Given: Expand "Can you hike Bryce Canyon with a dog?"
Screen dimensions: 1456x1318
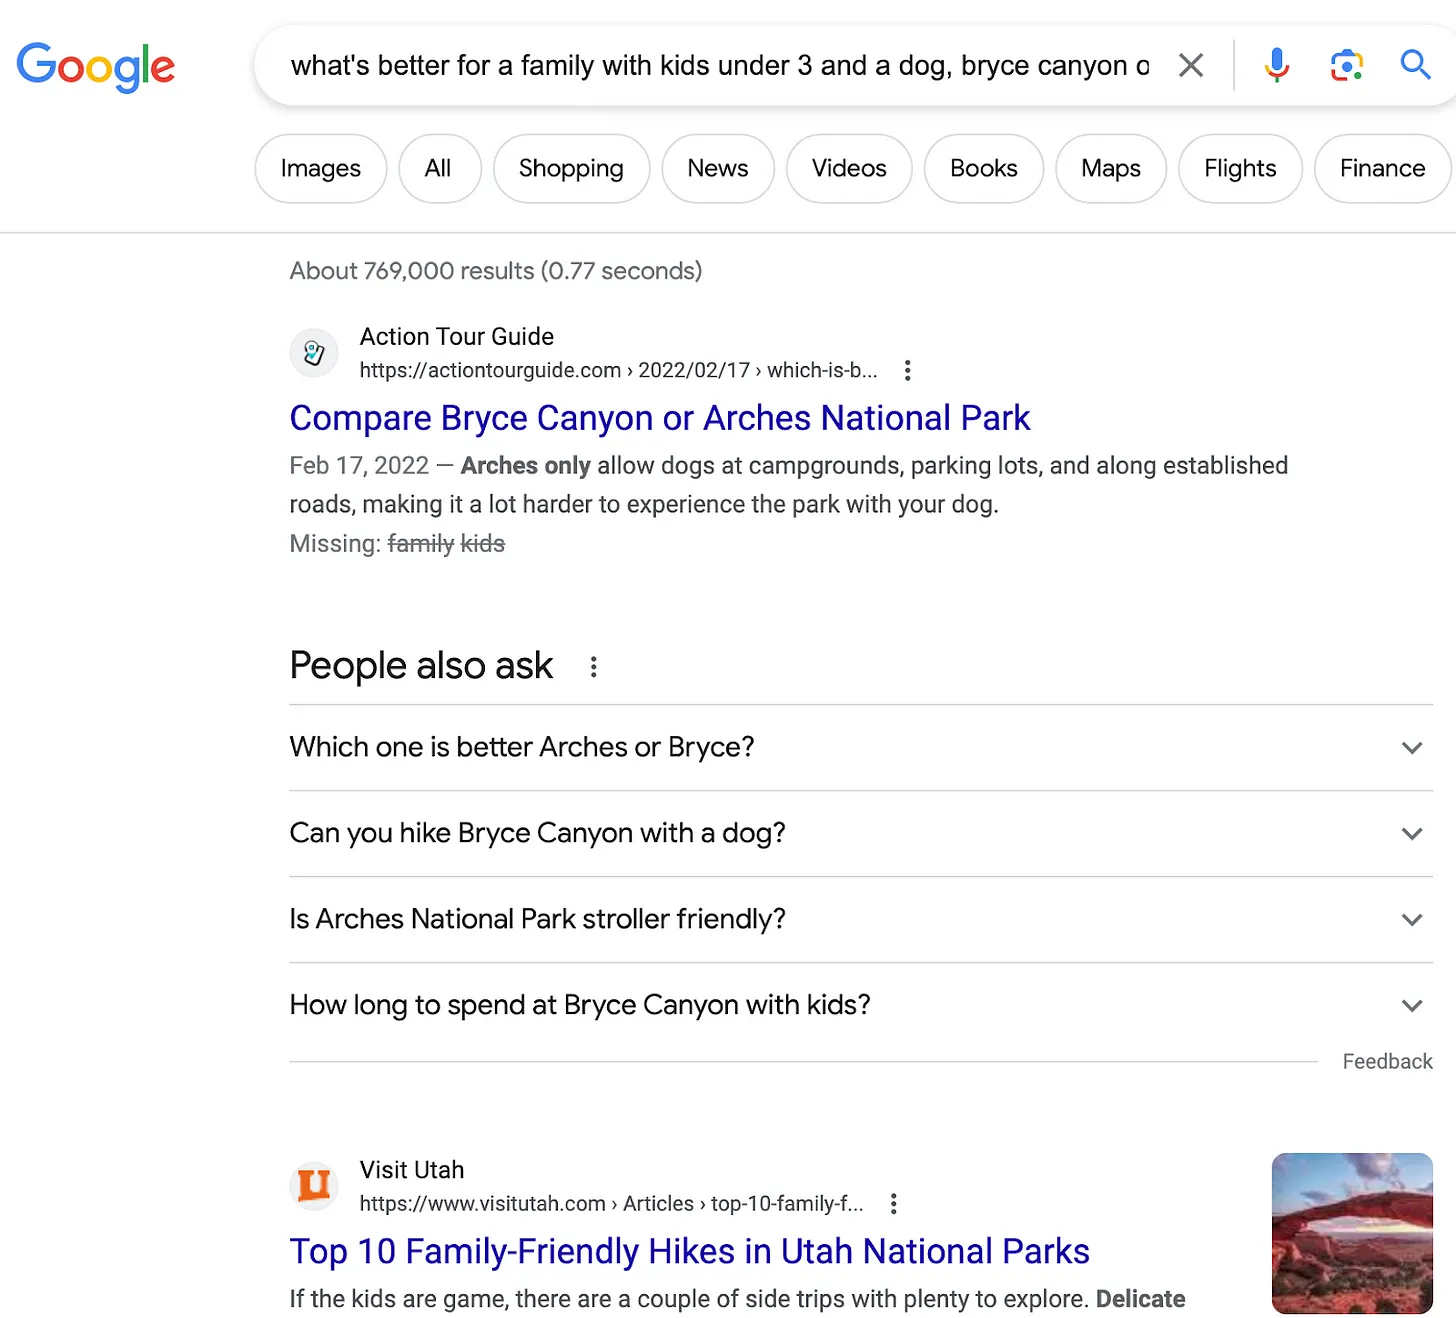Looking at the screenshot, I should click(x=1411, y=834).
